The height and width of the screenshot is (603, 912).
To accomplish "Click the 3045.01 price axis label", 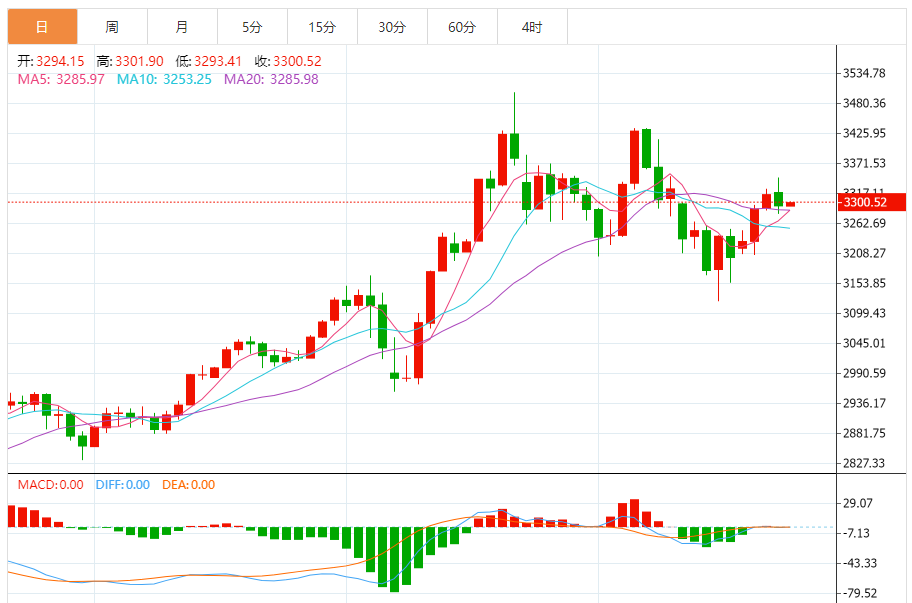I will [864, 343].
